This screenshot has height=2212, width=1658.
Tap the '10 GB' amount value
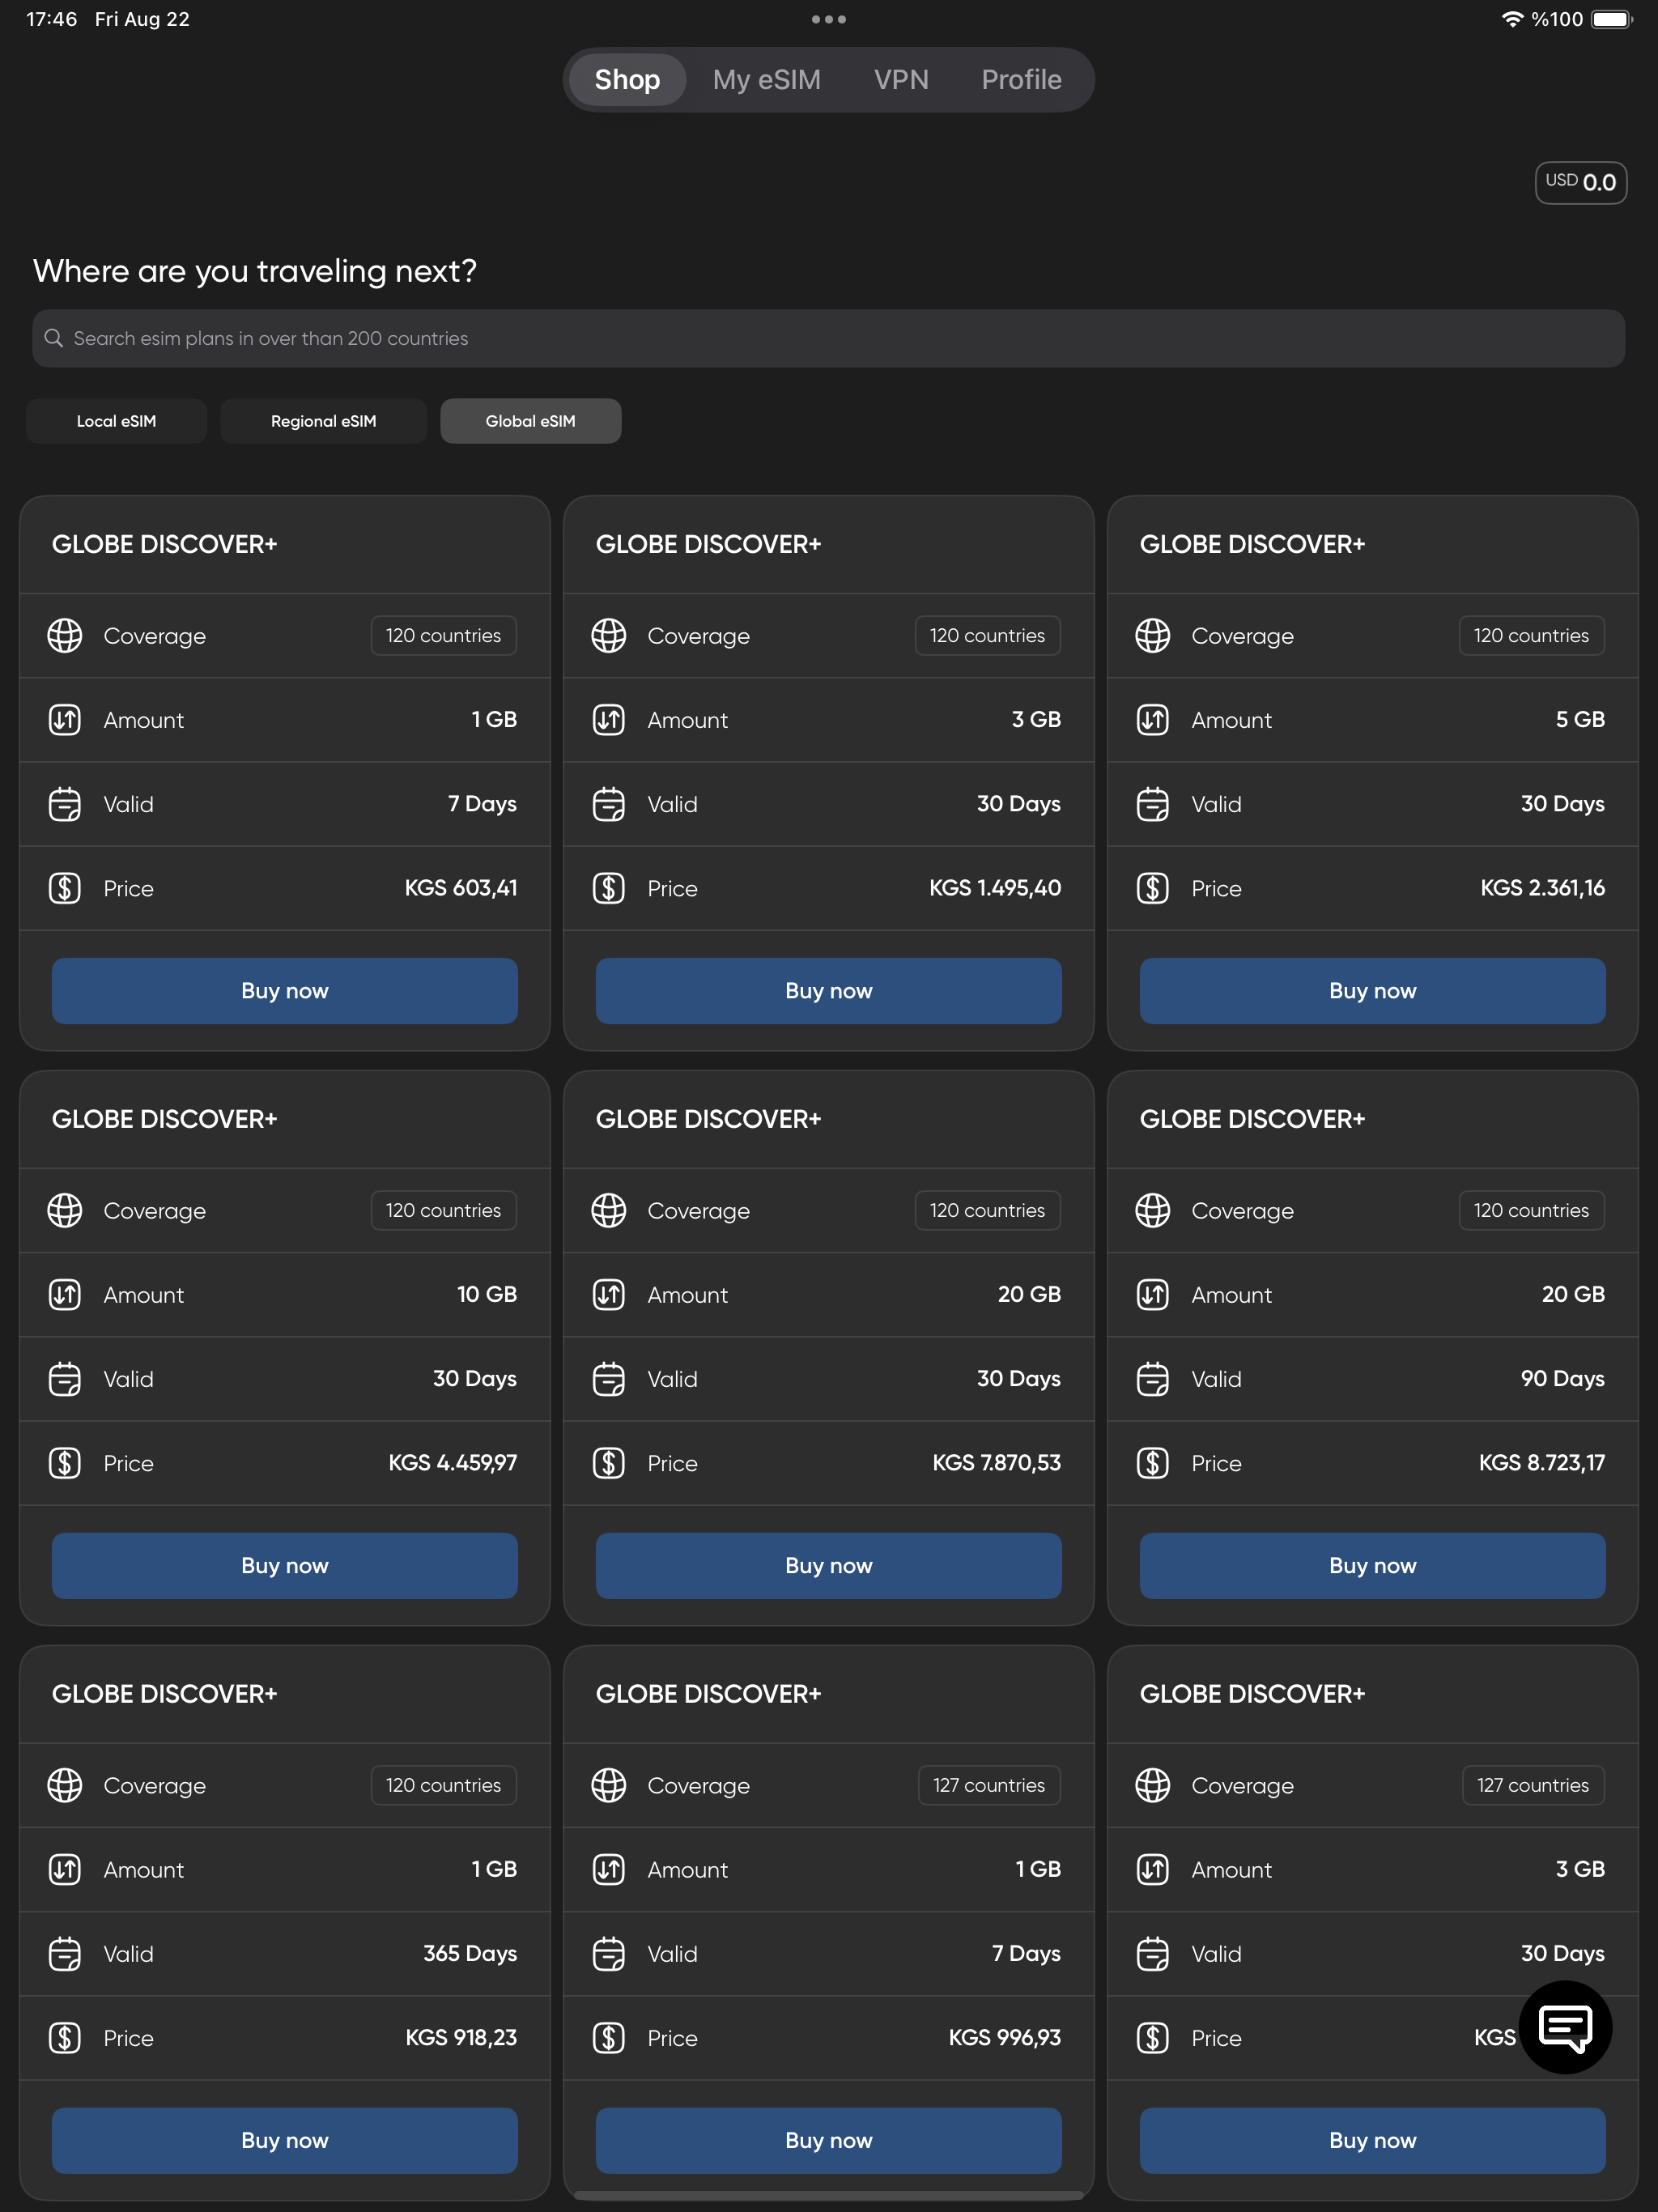pyautogui.click(x=487, y=1294)
